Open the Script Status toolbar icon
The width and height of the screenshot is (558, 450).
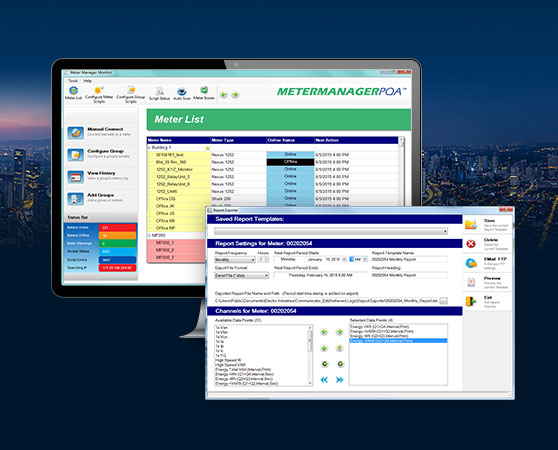(x=159, y=94)
